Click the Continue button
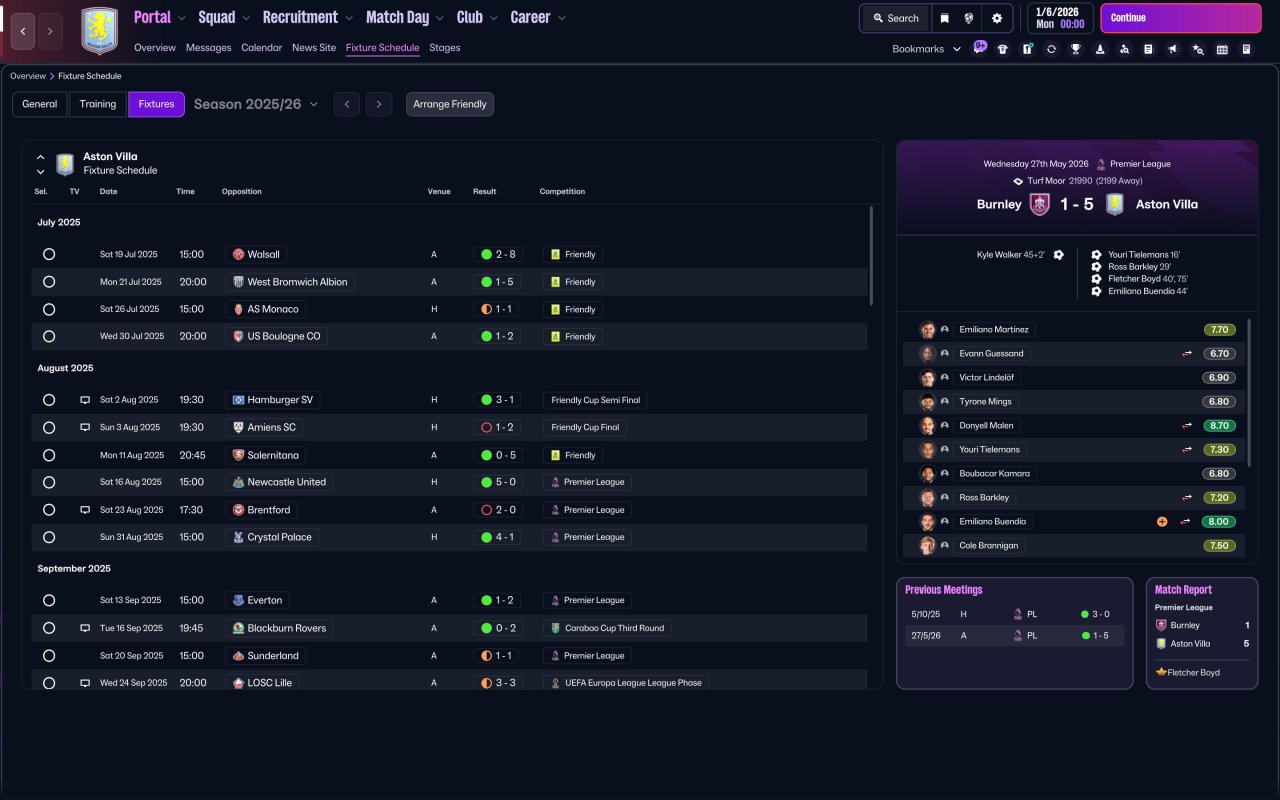Image resolution: width=1280 pixels, height=800 pixels. (1181, 18)
